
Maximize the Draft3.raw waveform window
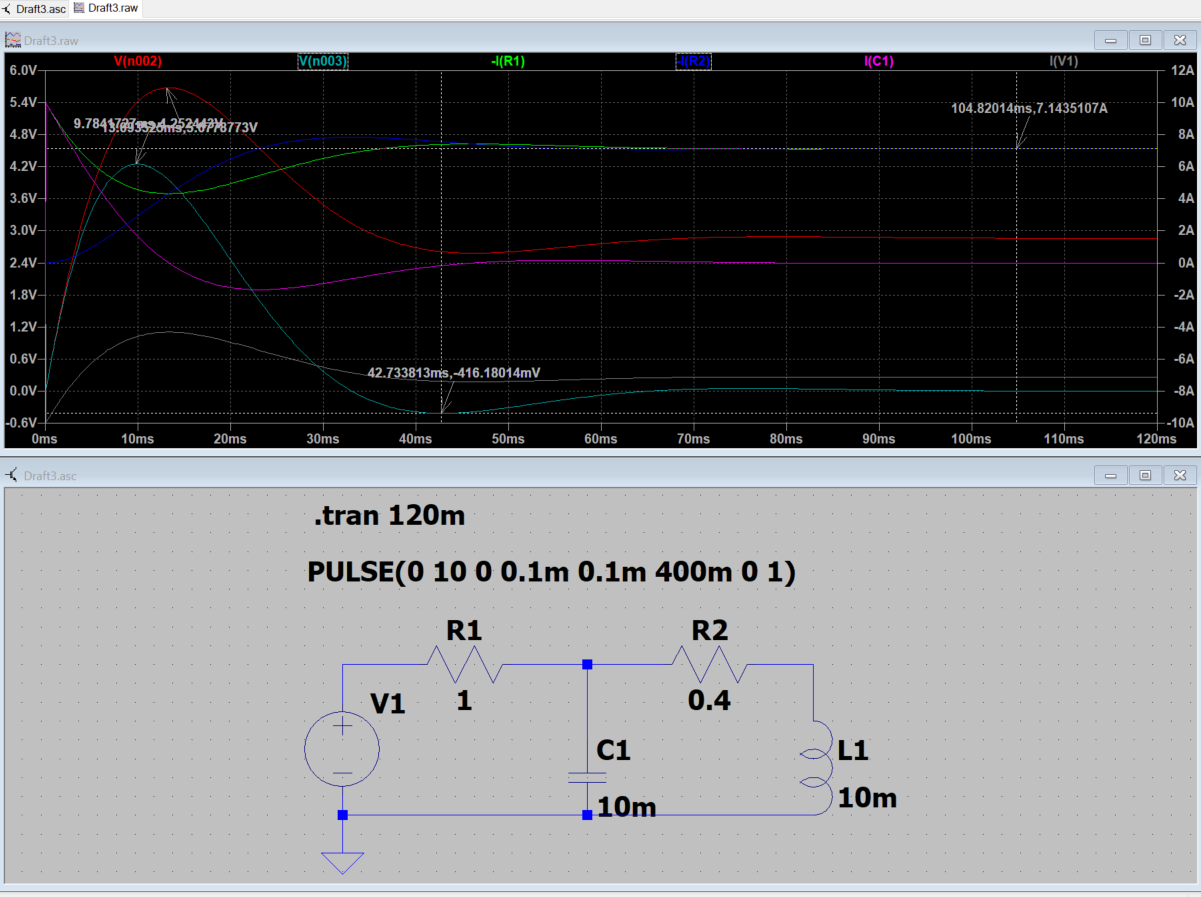tap(1145, 41)
